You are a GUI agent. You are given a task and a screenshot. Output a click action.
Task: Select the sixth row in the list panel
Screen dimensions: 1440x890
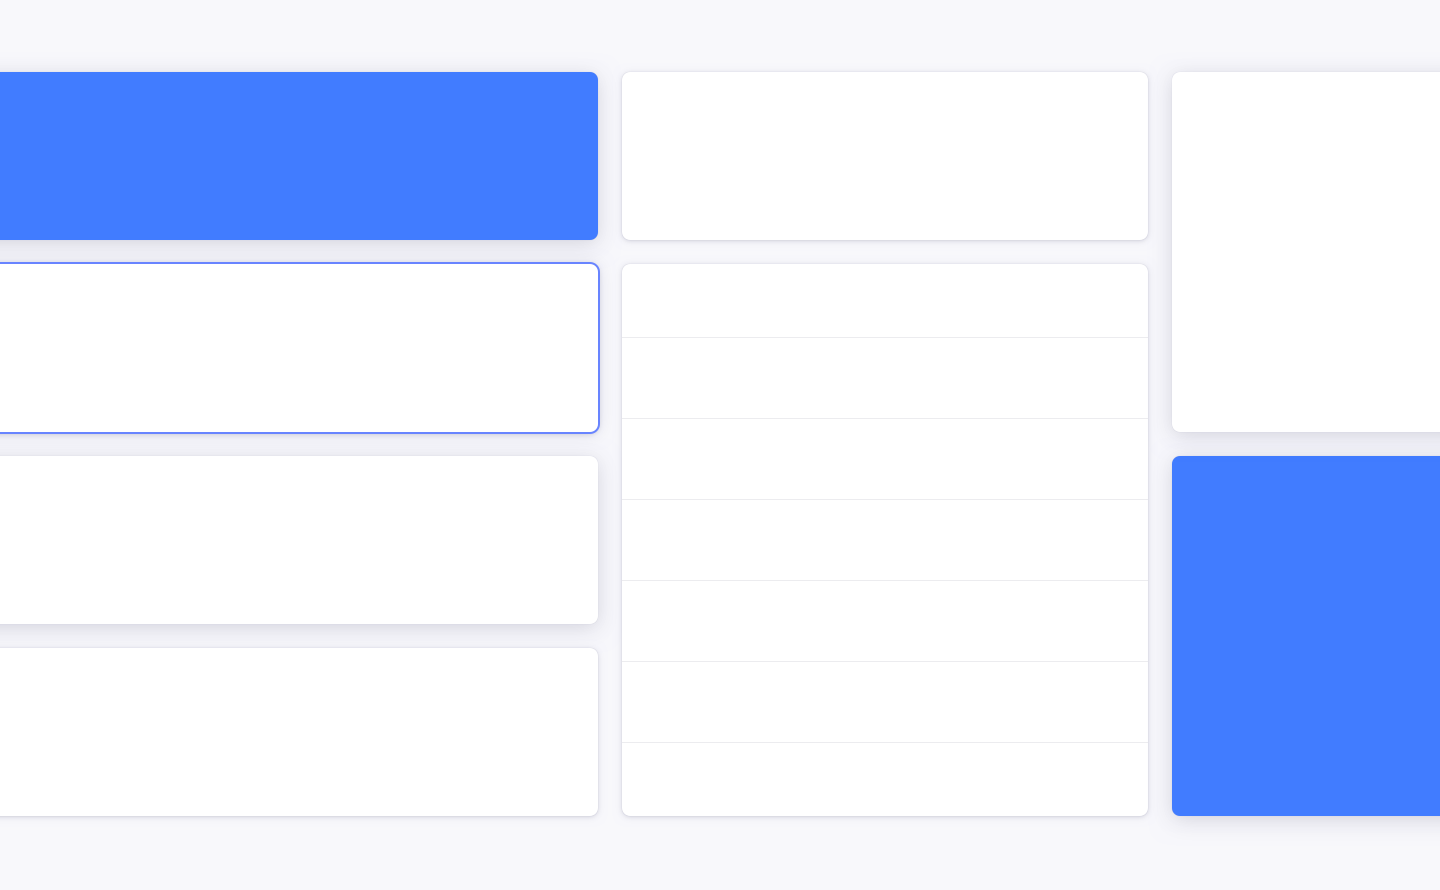(x=885, y=702)
